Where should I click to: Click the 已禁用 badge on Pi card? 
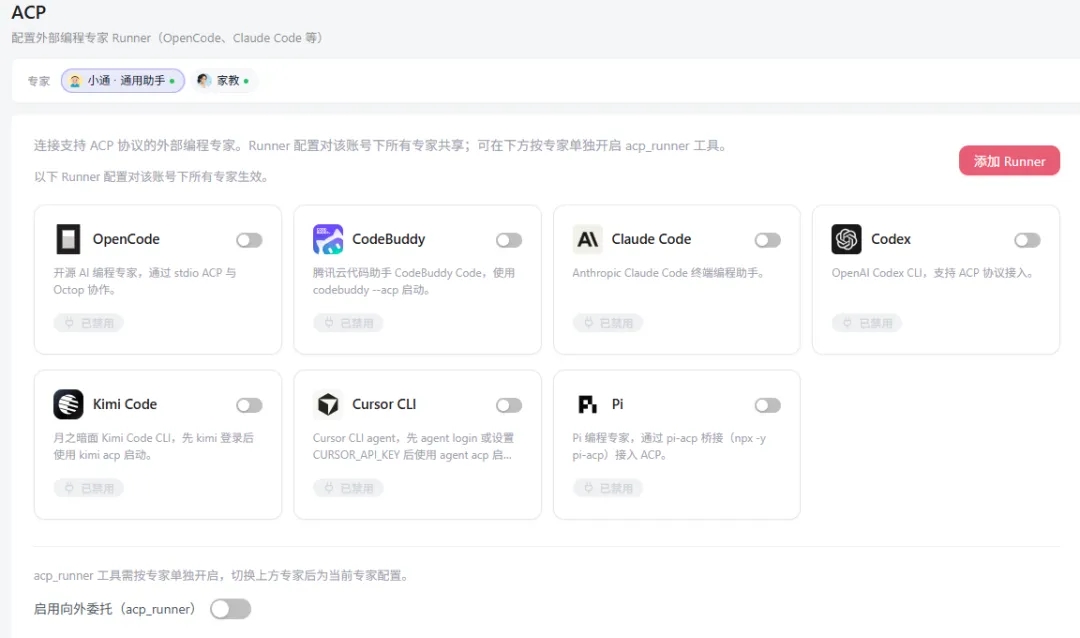tap(608, 488)
